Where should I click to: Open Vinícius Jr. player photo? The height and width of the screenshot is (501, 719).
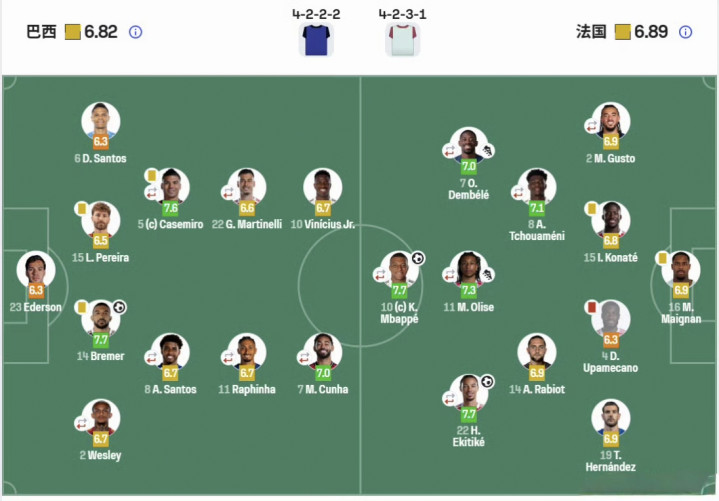click(x=323, y=187)
